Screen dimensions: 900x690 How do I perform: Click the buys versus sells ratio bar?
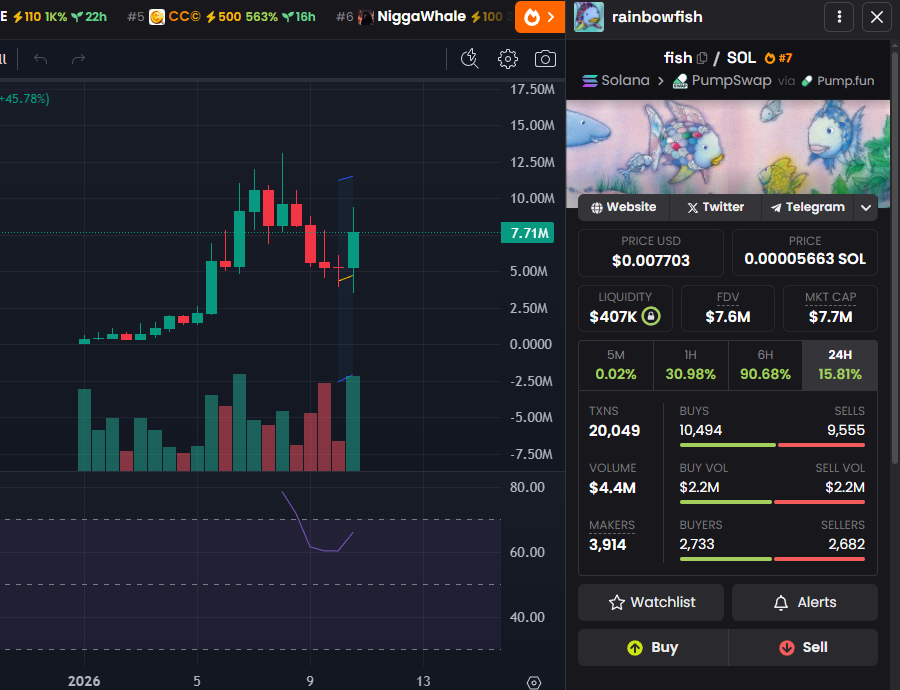pos(772,445)
